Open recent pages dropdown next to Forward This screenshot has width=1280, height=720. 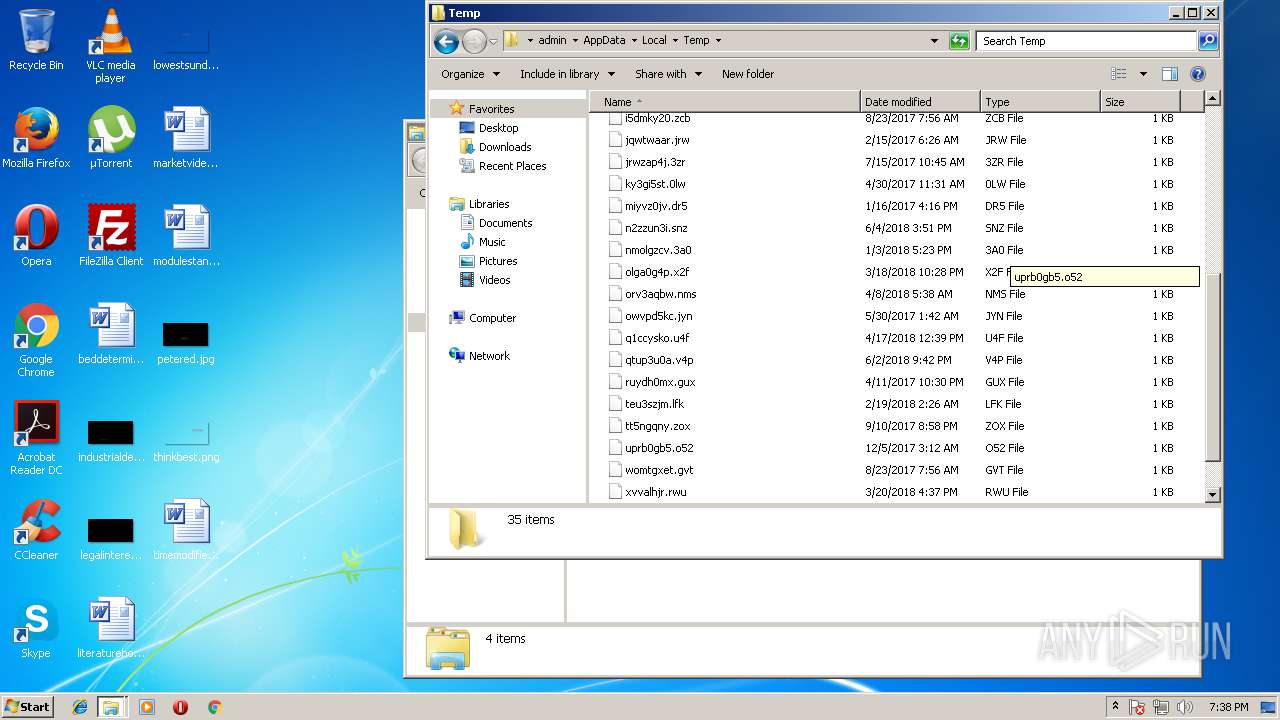pos(493,41)
